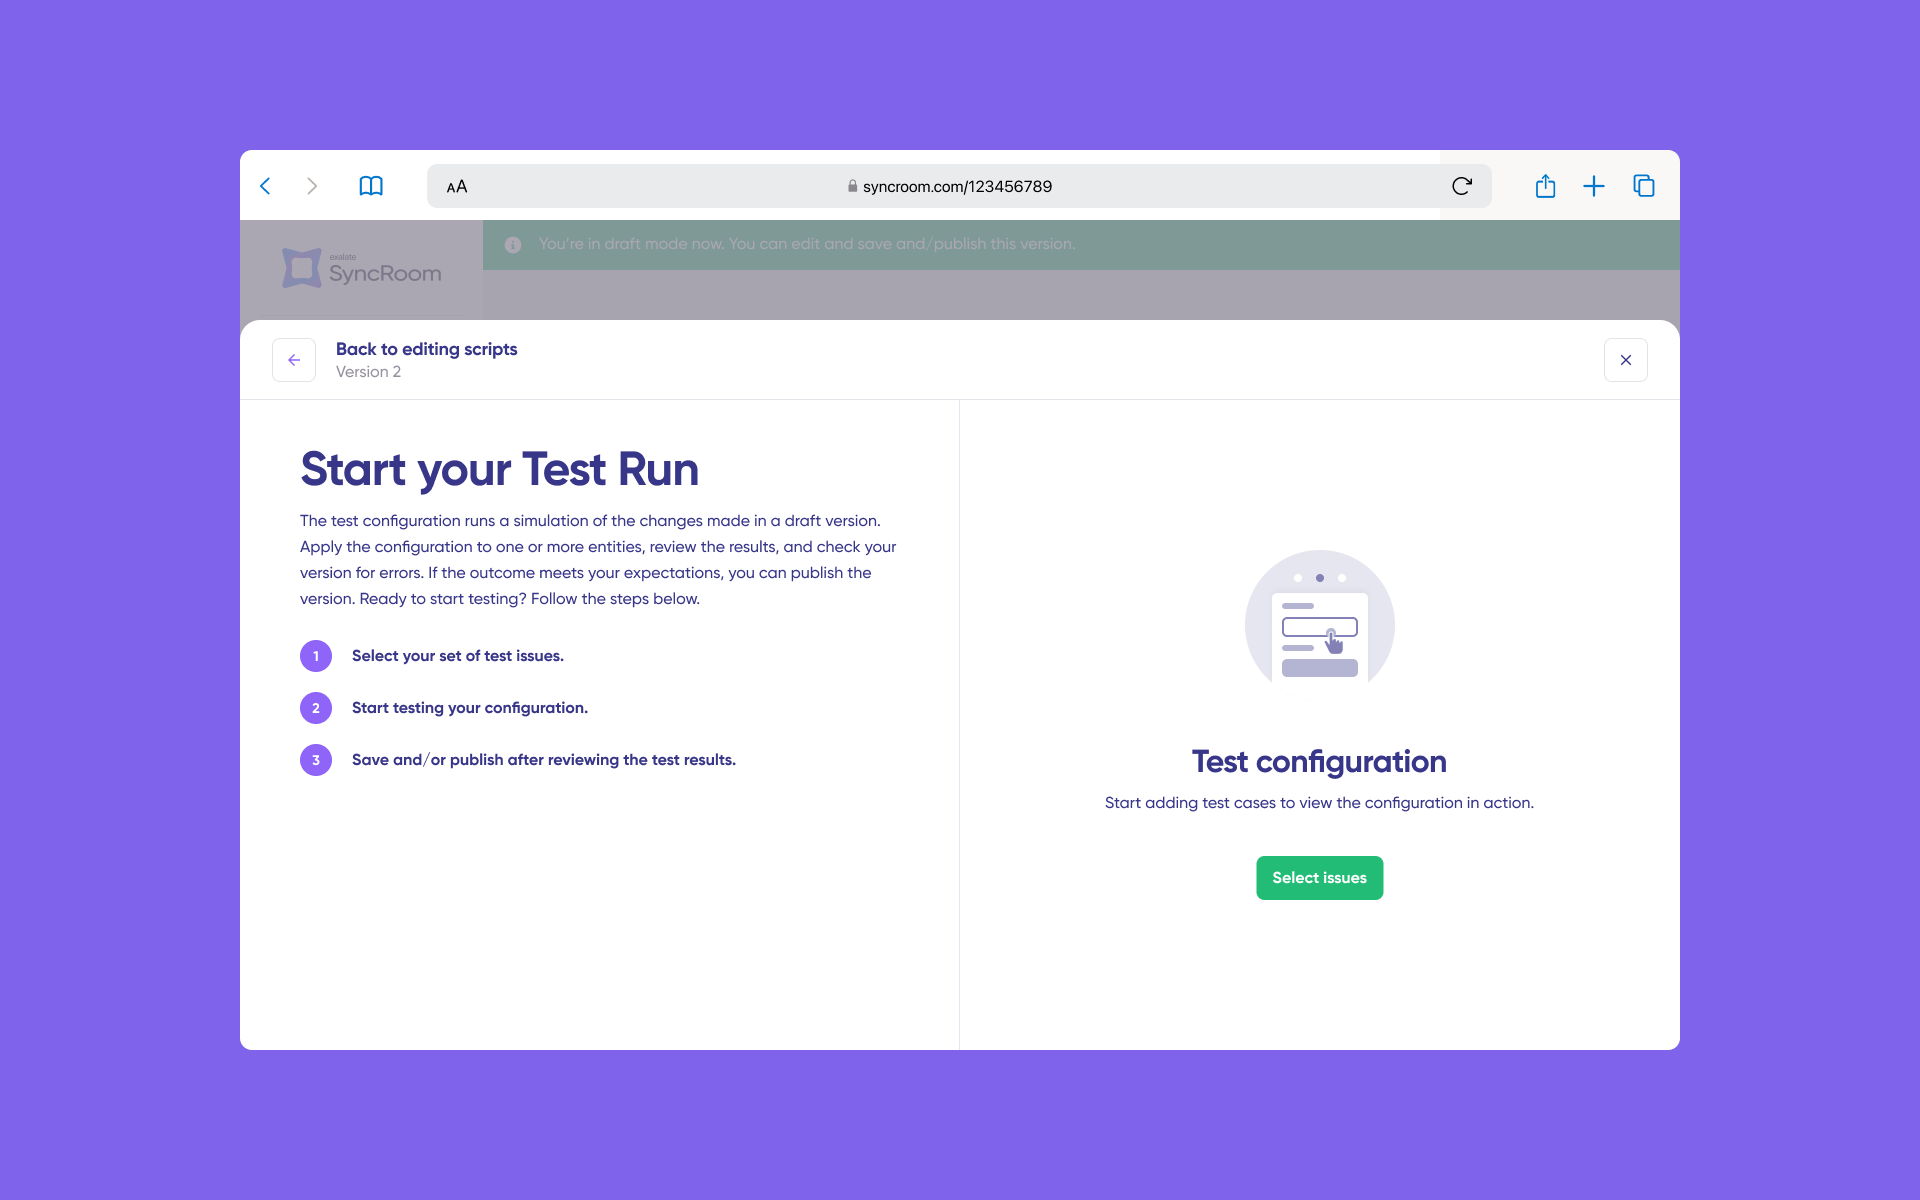Click the AA reader text-size control
The width and height of the screenshot is (1920, 1200).
pyautogui.click(x=457, y=187)
